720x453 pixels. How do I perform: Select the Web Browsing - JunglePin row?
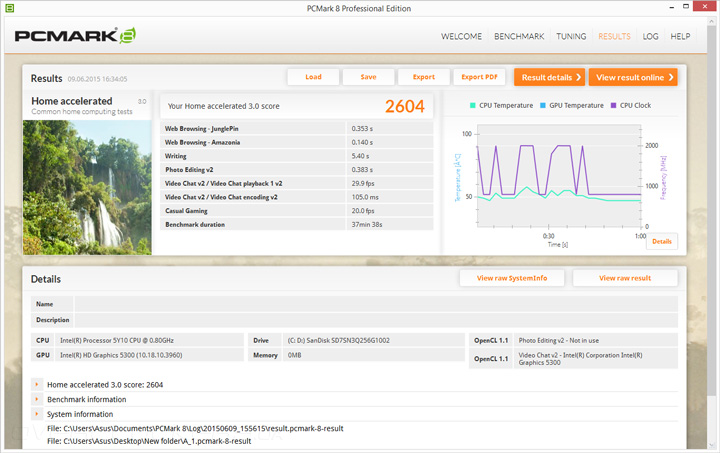coord(297,129)
